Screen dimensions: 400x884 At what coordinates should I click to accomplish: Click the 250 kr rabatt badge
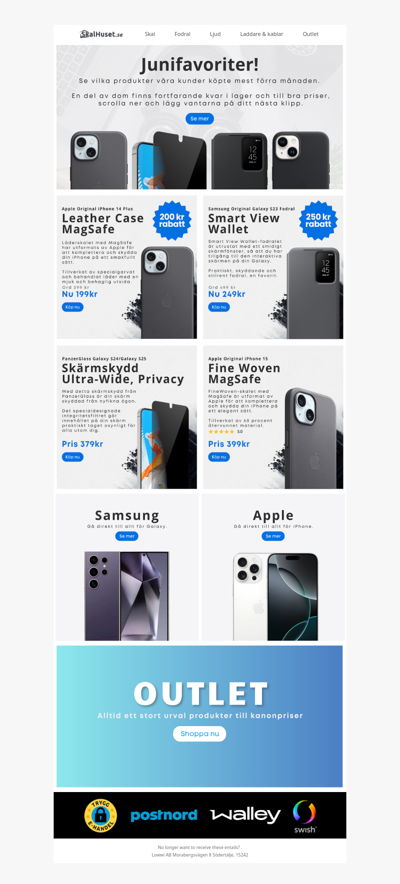pos(318,220)
